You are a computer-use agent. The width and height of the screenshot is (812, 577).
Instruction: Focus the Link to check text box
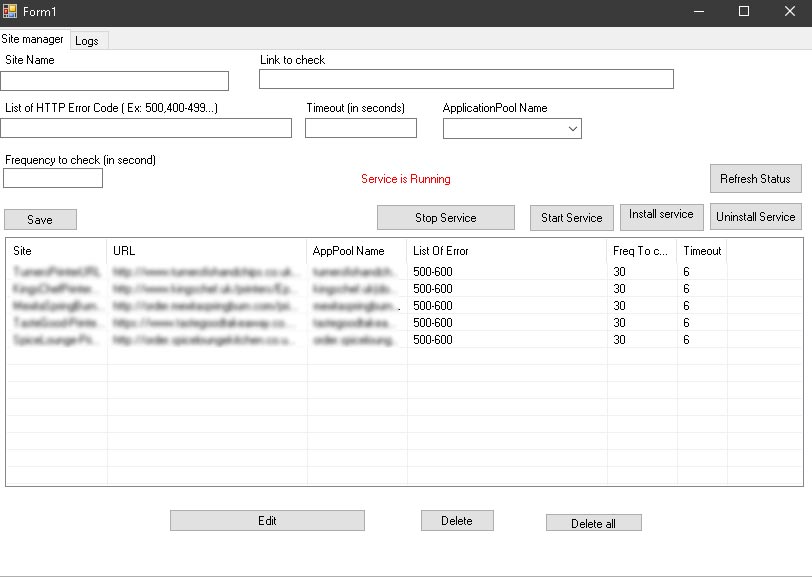[x=466, y=79]
